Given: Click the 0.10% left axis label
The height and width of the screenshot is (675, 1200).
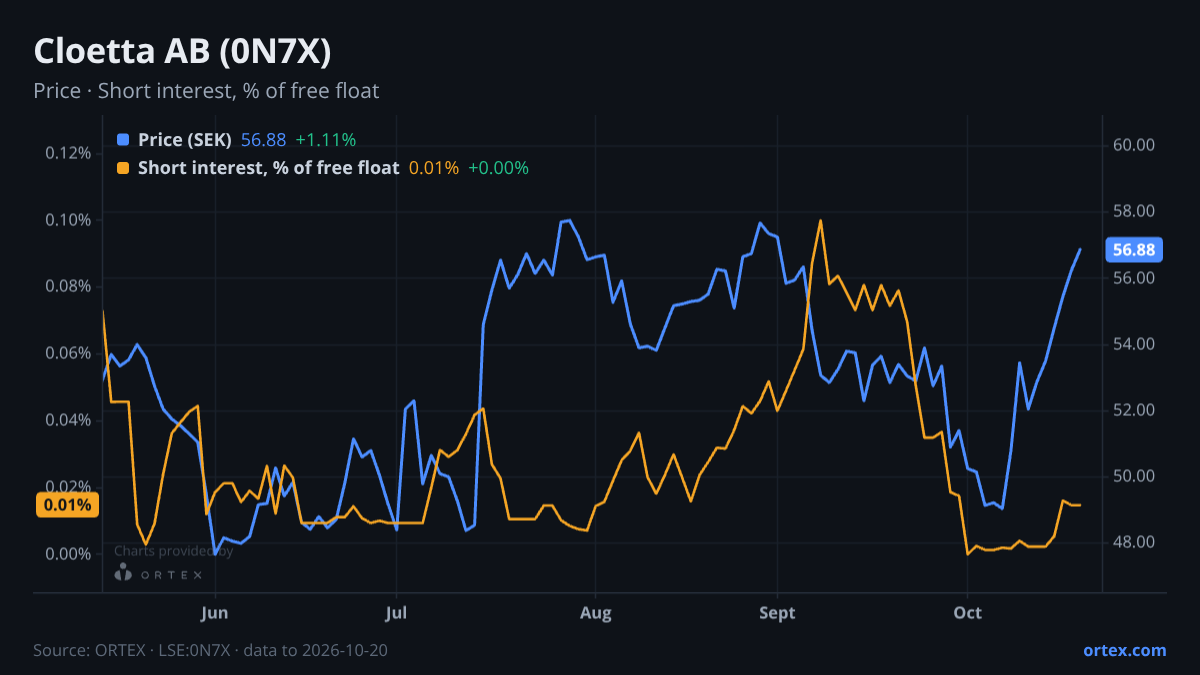Looking at the screenshot, I should click(68, 220).
